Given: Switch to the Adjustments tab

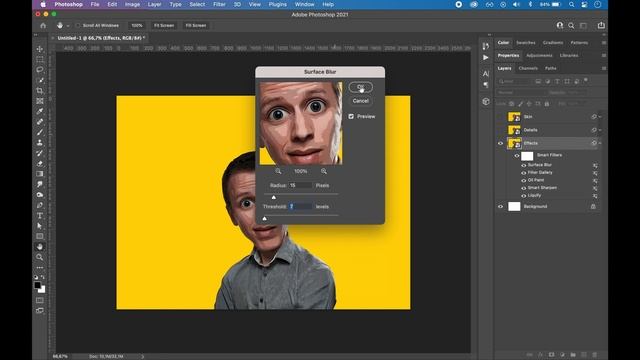Looking at the screenshot, I should point(539,56).
